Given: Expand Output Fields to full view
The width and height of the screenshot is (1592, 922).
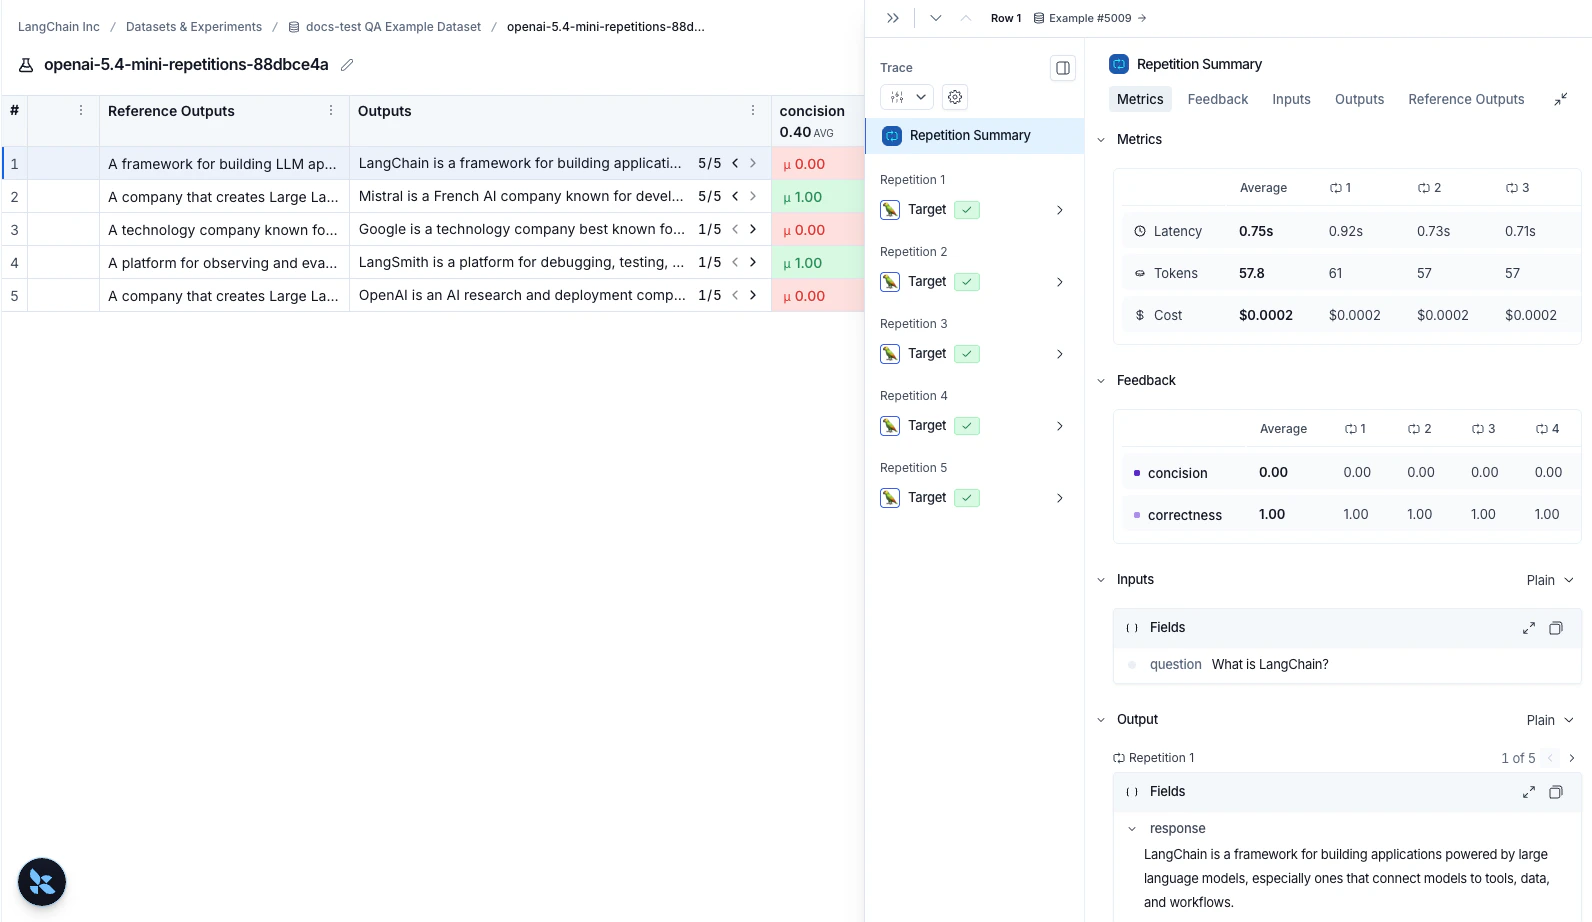Looking at the screenshot, I should click(1528, 792).
